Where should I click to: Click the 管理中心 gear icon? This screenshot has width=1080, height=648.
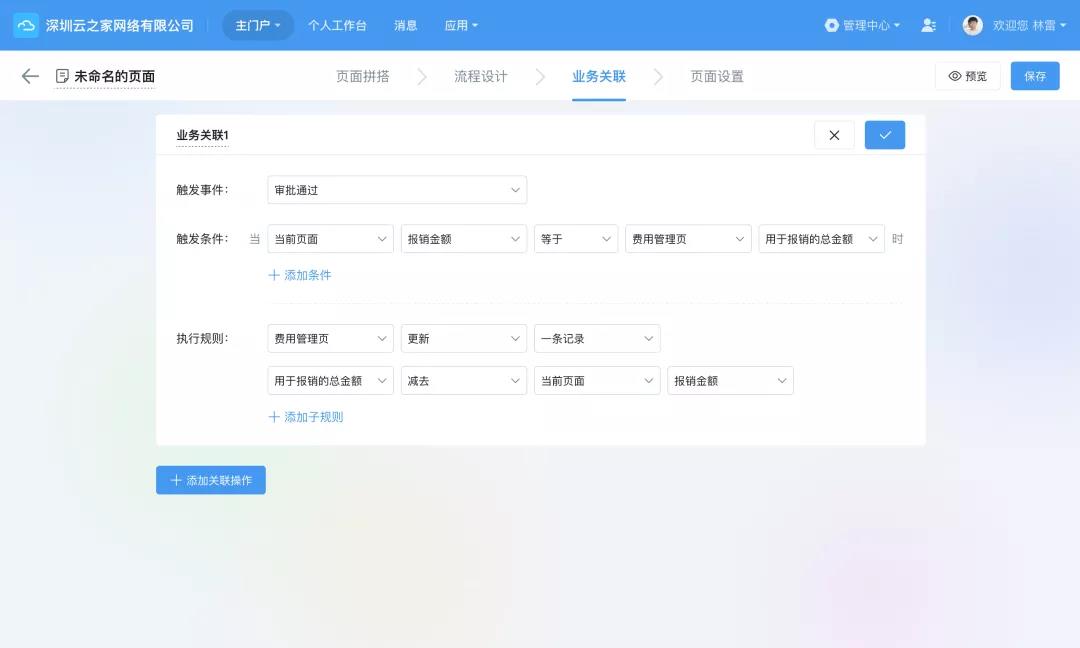[x=831, y=25]
